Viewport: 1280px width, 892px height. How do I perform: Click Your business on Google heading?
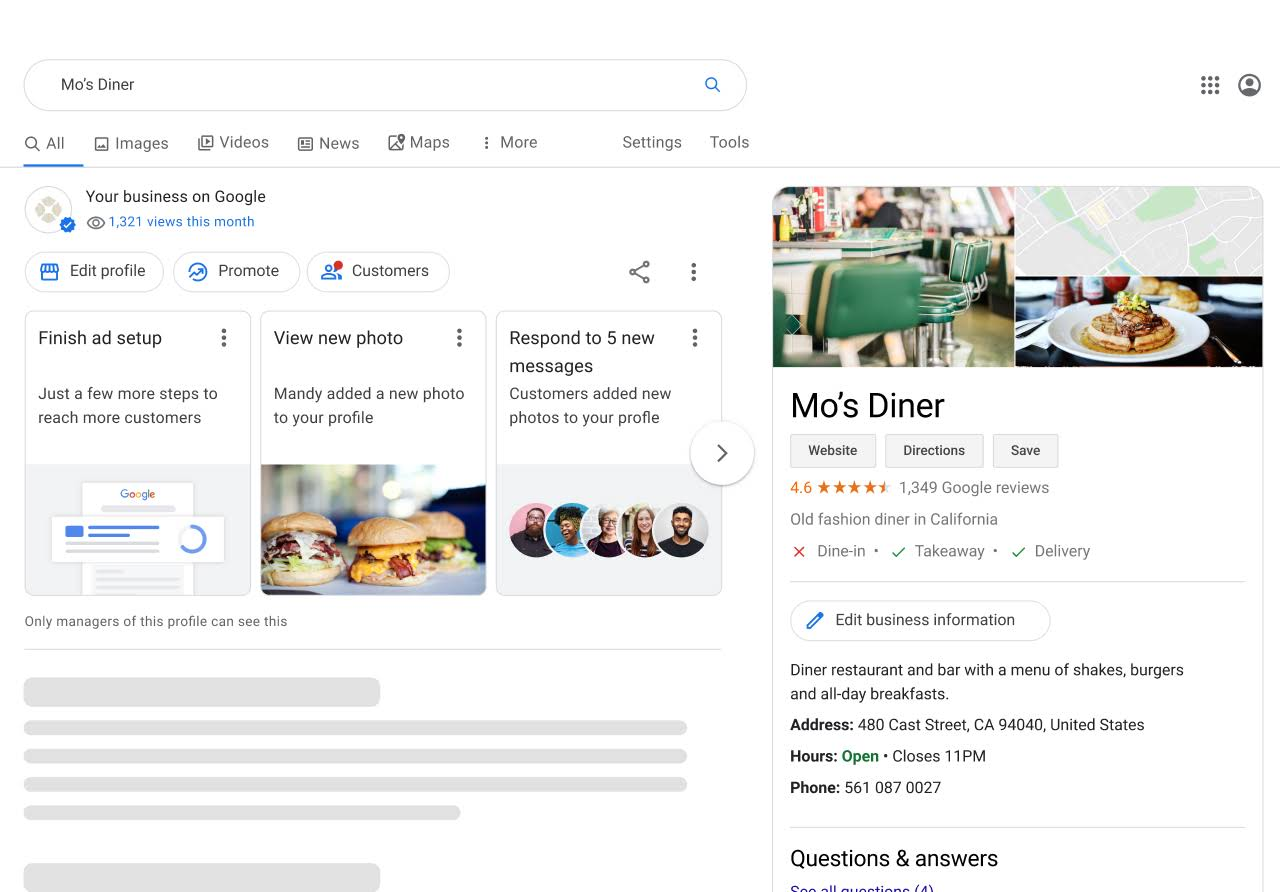(176, 197)
